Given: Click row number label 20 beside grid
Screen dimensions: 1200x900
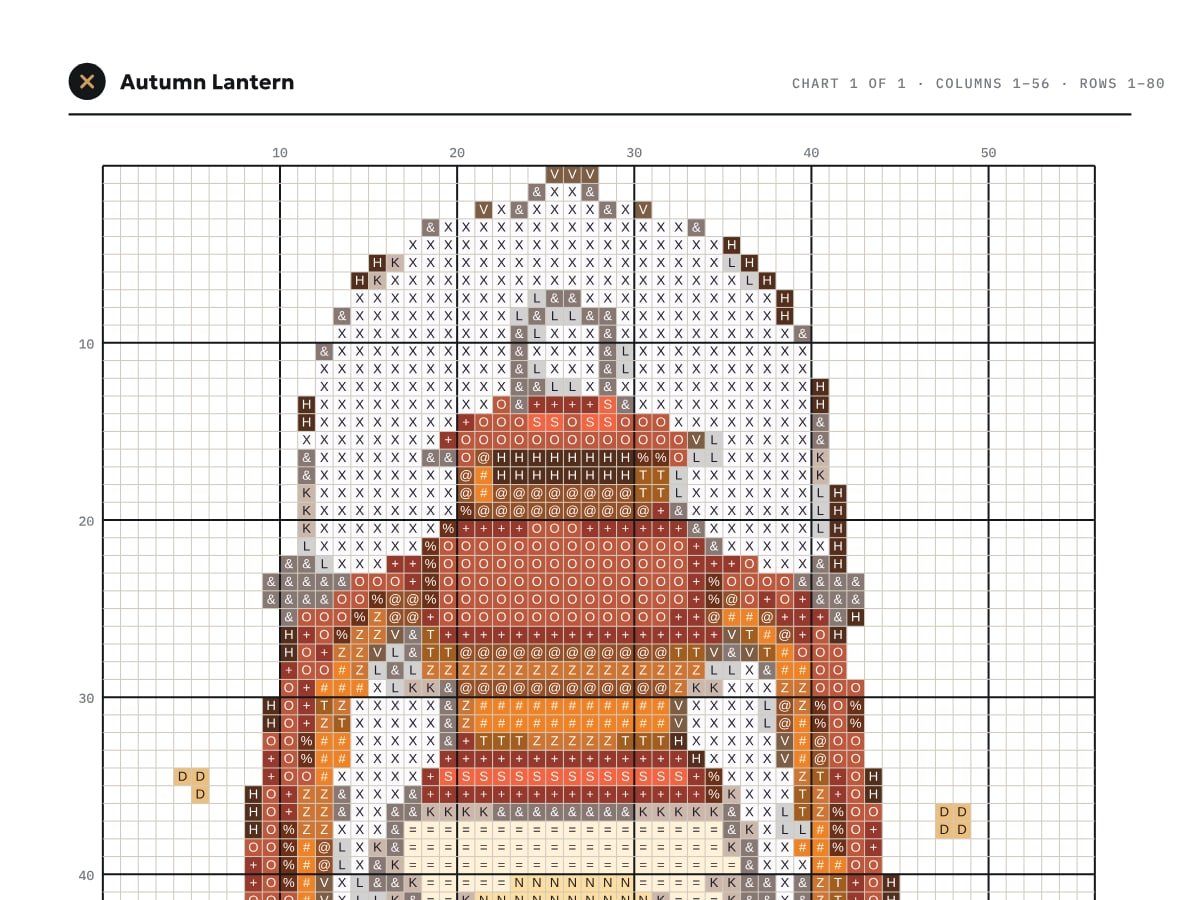Looking at the screenshot, I should tap(87, 521).
